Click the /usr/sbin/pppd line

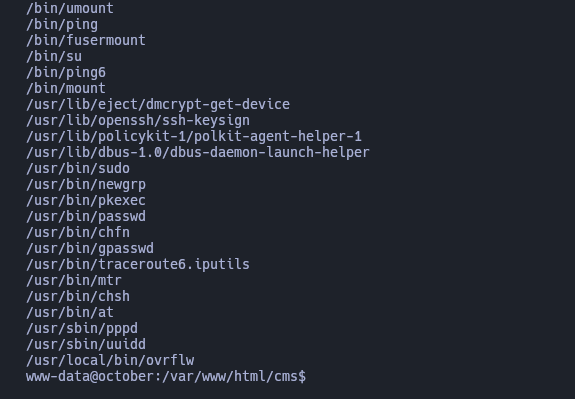click(x=82, y=329)
